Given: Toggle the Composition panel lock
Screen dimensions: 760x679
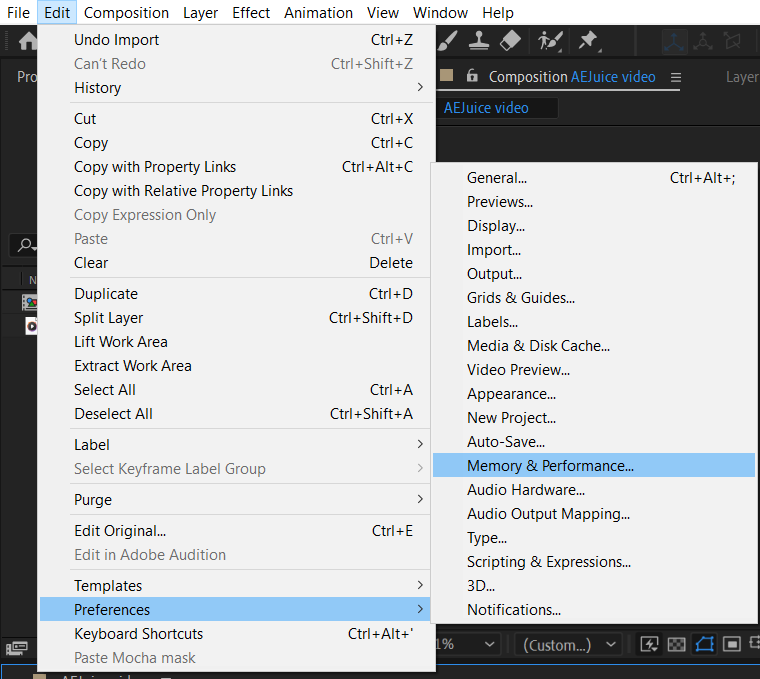Looking at the screenshot, I should point(471,77).
